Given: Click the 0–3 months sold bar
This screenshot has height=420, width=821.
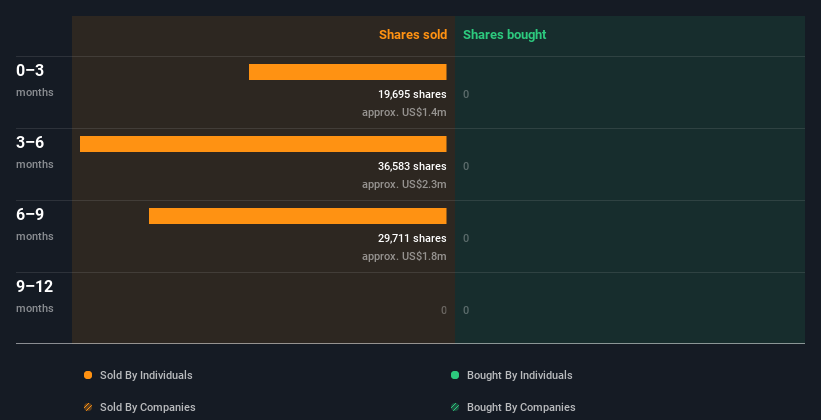Looking at the screenshot, I should [x=348, y=72].
